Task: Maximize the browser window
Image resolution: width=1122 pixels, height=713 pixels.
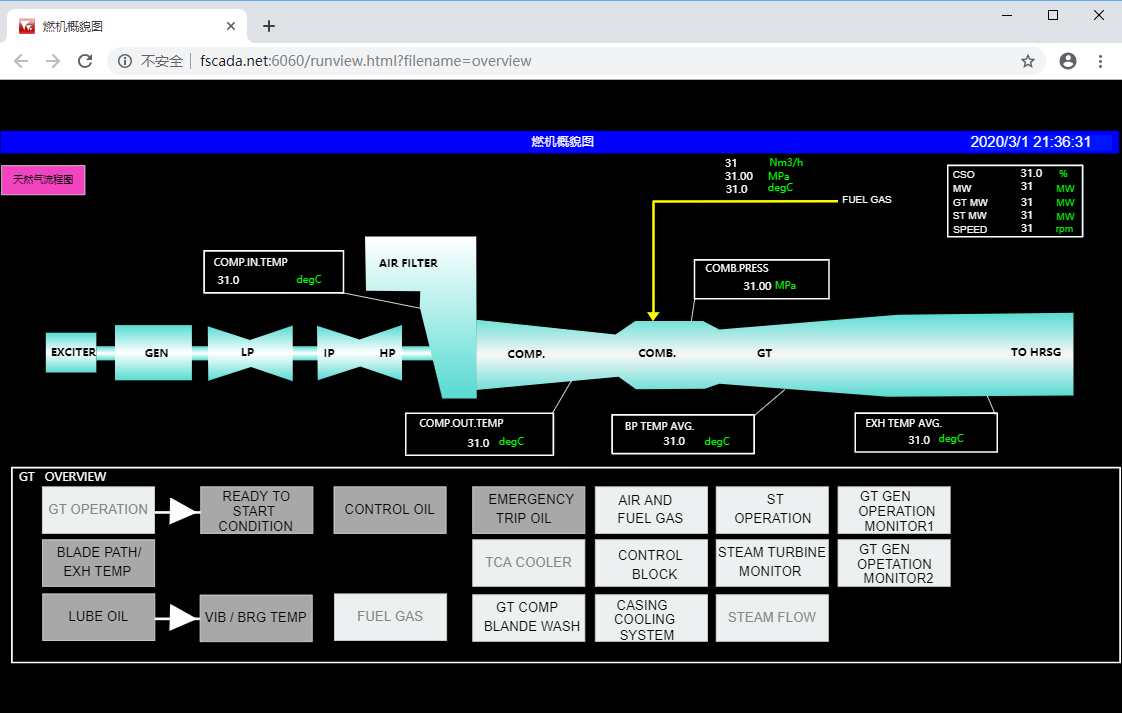Action: 1053,15
